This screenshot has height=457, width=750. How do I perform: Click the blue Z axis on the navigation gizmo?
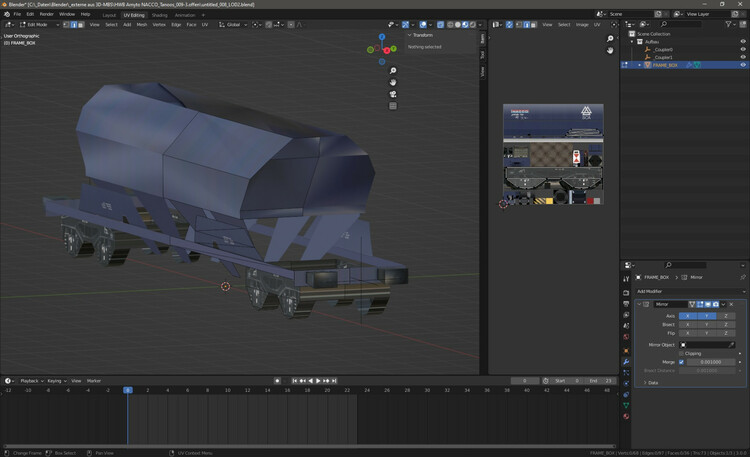[x=382, y=37]
